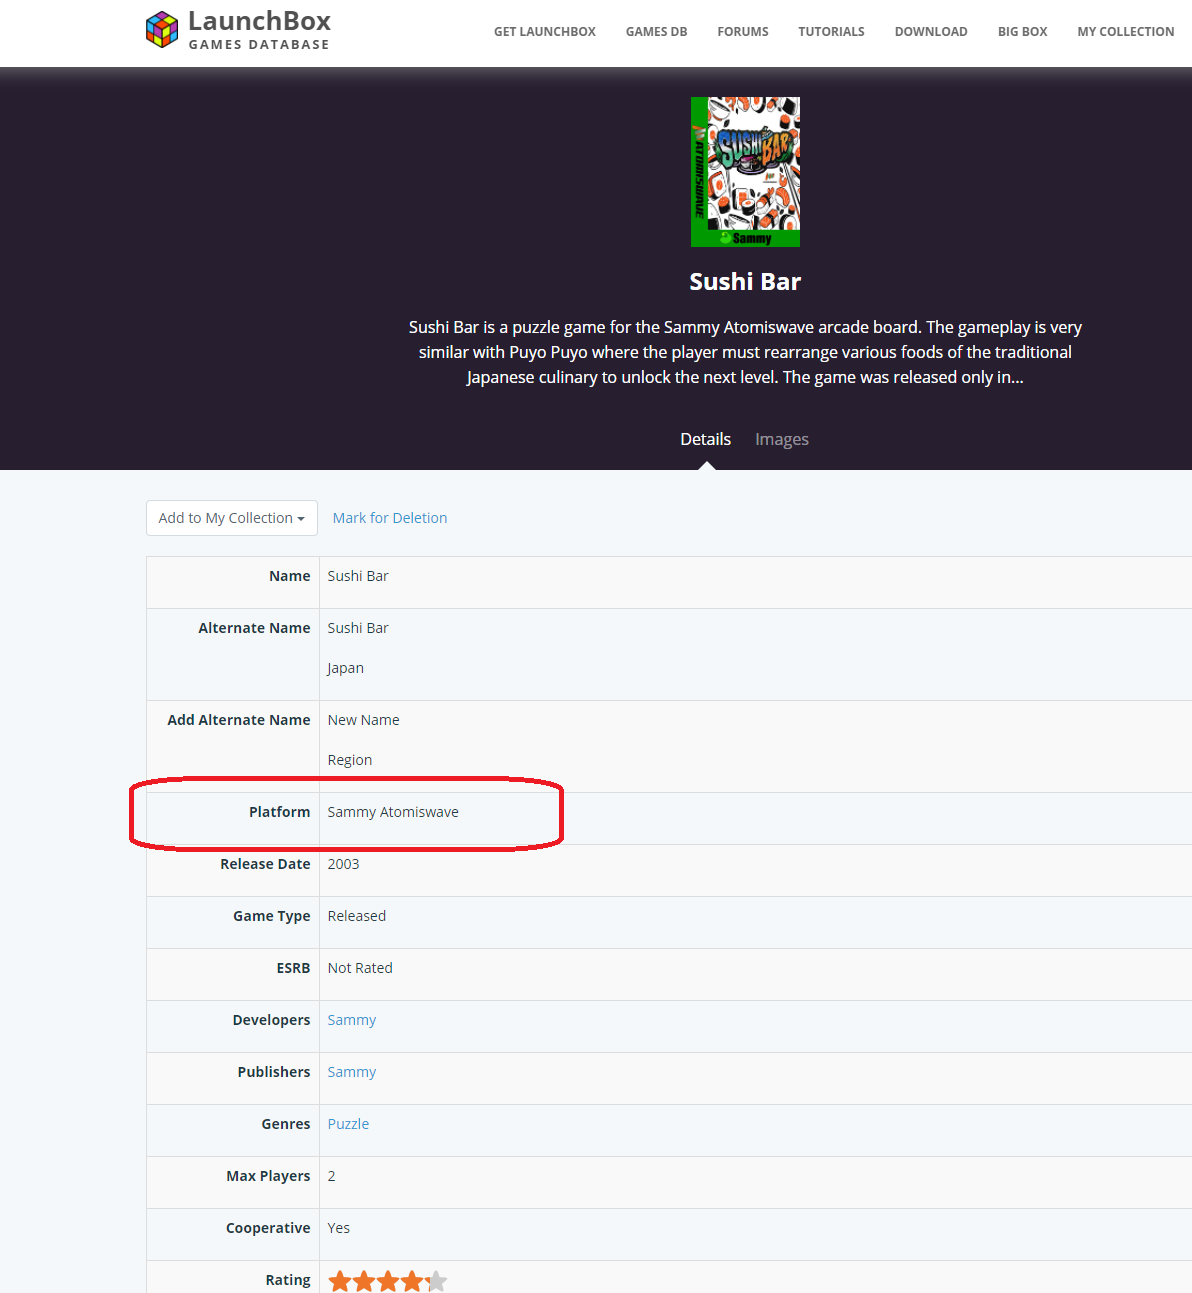Screen dimensions: 1192x1293
Task: Click the Sammy developer link
Action: click(352, 1020)
